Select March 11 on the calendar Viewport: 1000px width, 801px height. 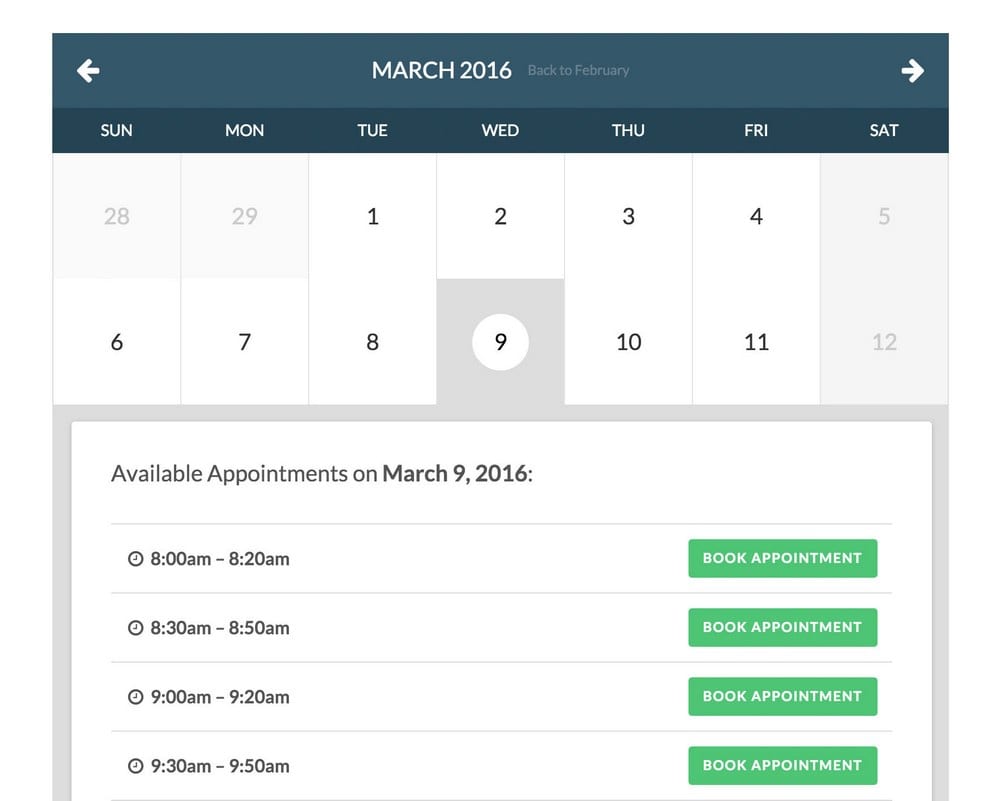pyautogui.click(x=756, y=342)
